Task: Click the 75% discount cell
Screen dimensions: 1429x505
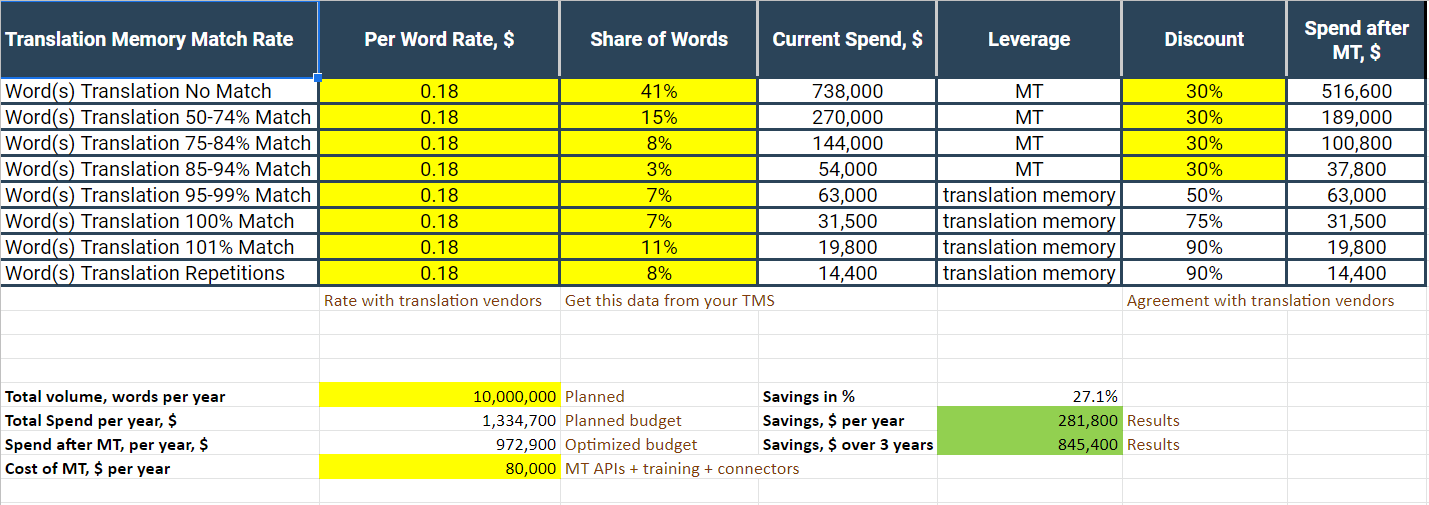Action: point(1204,221)
